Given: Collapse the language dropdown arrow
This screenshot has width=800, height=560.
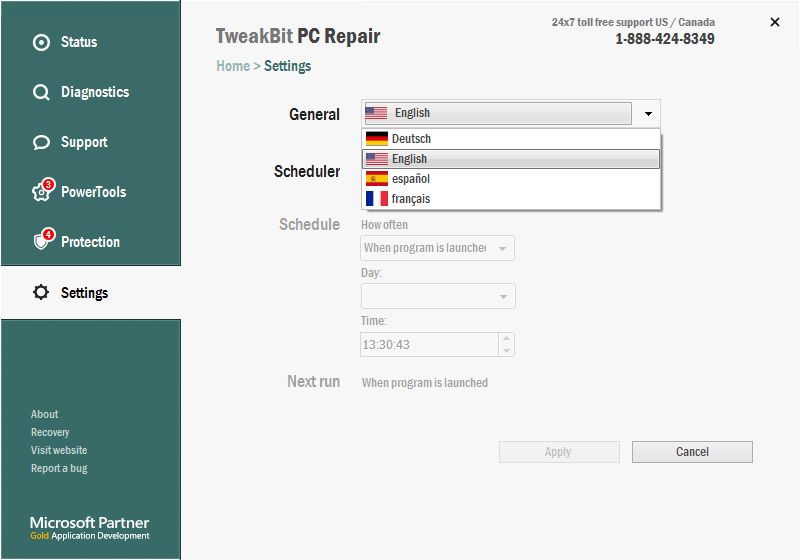Looking at the screenshot, I should point(647,113).
